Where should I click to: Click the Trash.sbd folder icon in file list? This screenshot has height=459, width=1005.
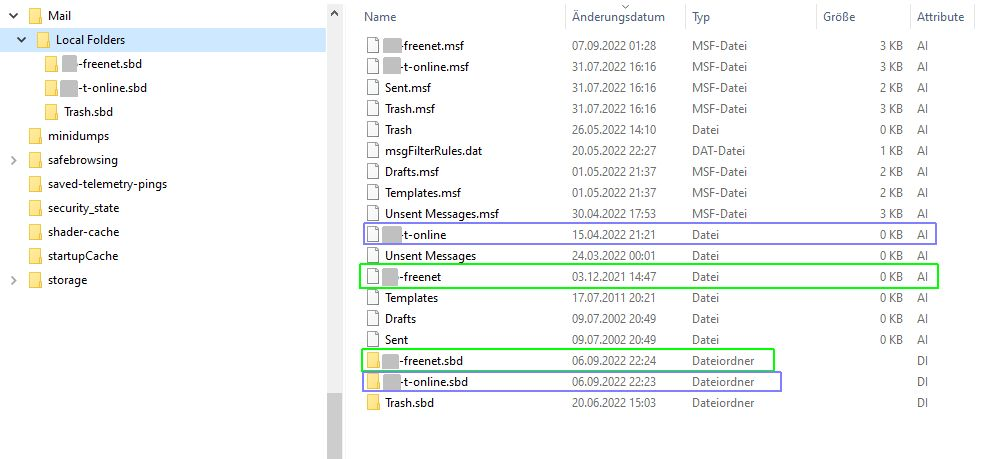[x=372, y=403]
